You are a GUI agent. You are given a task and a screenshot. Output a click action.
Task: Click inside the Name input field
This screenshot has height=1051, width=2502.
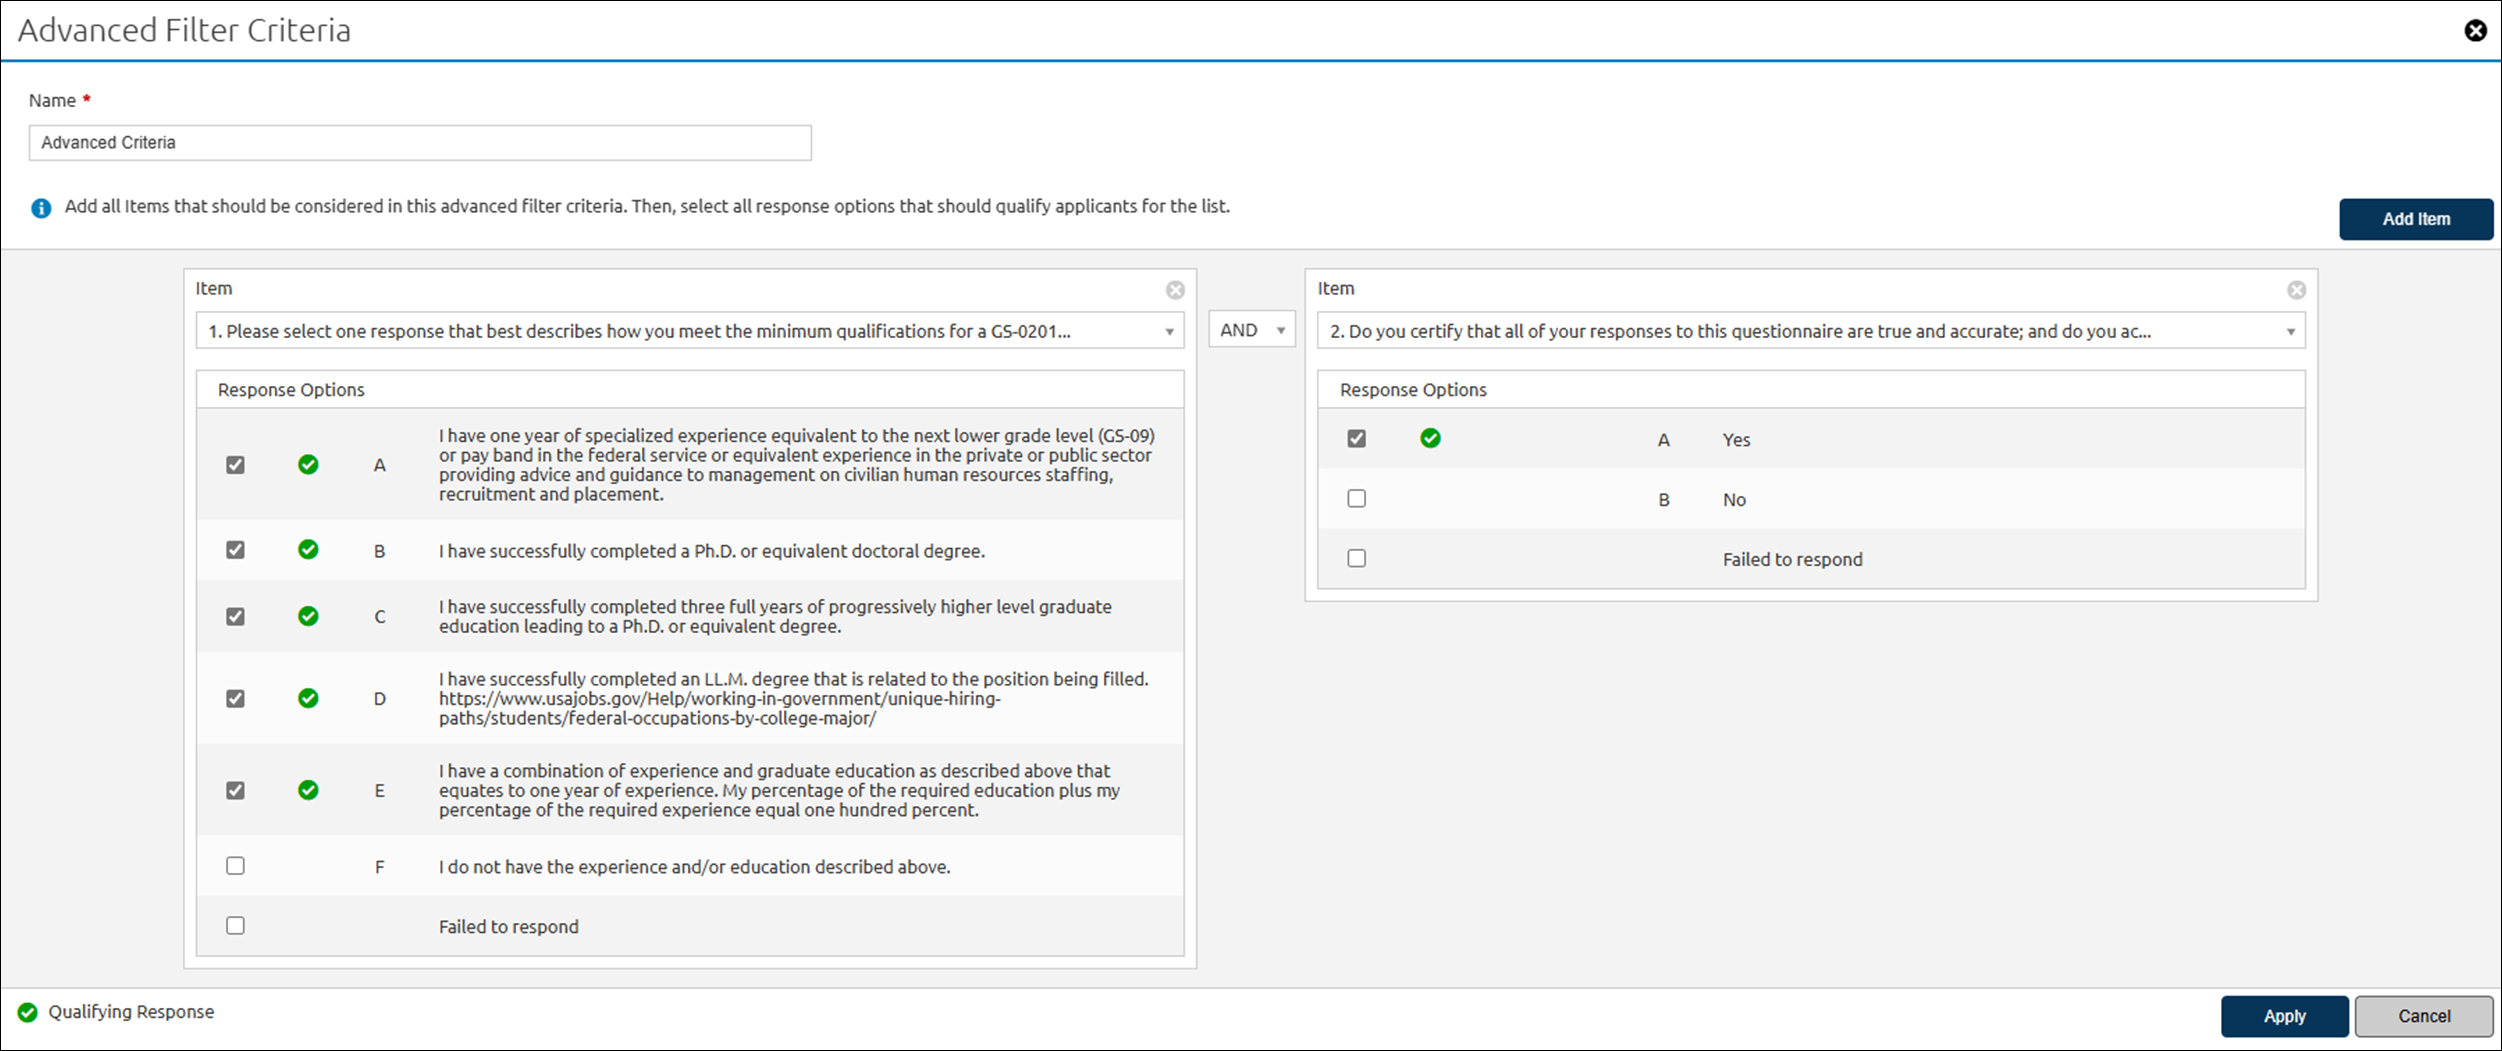tap(419, 142)
